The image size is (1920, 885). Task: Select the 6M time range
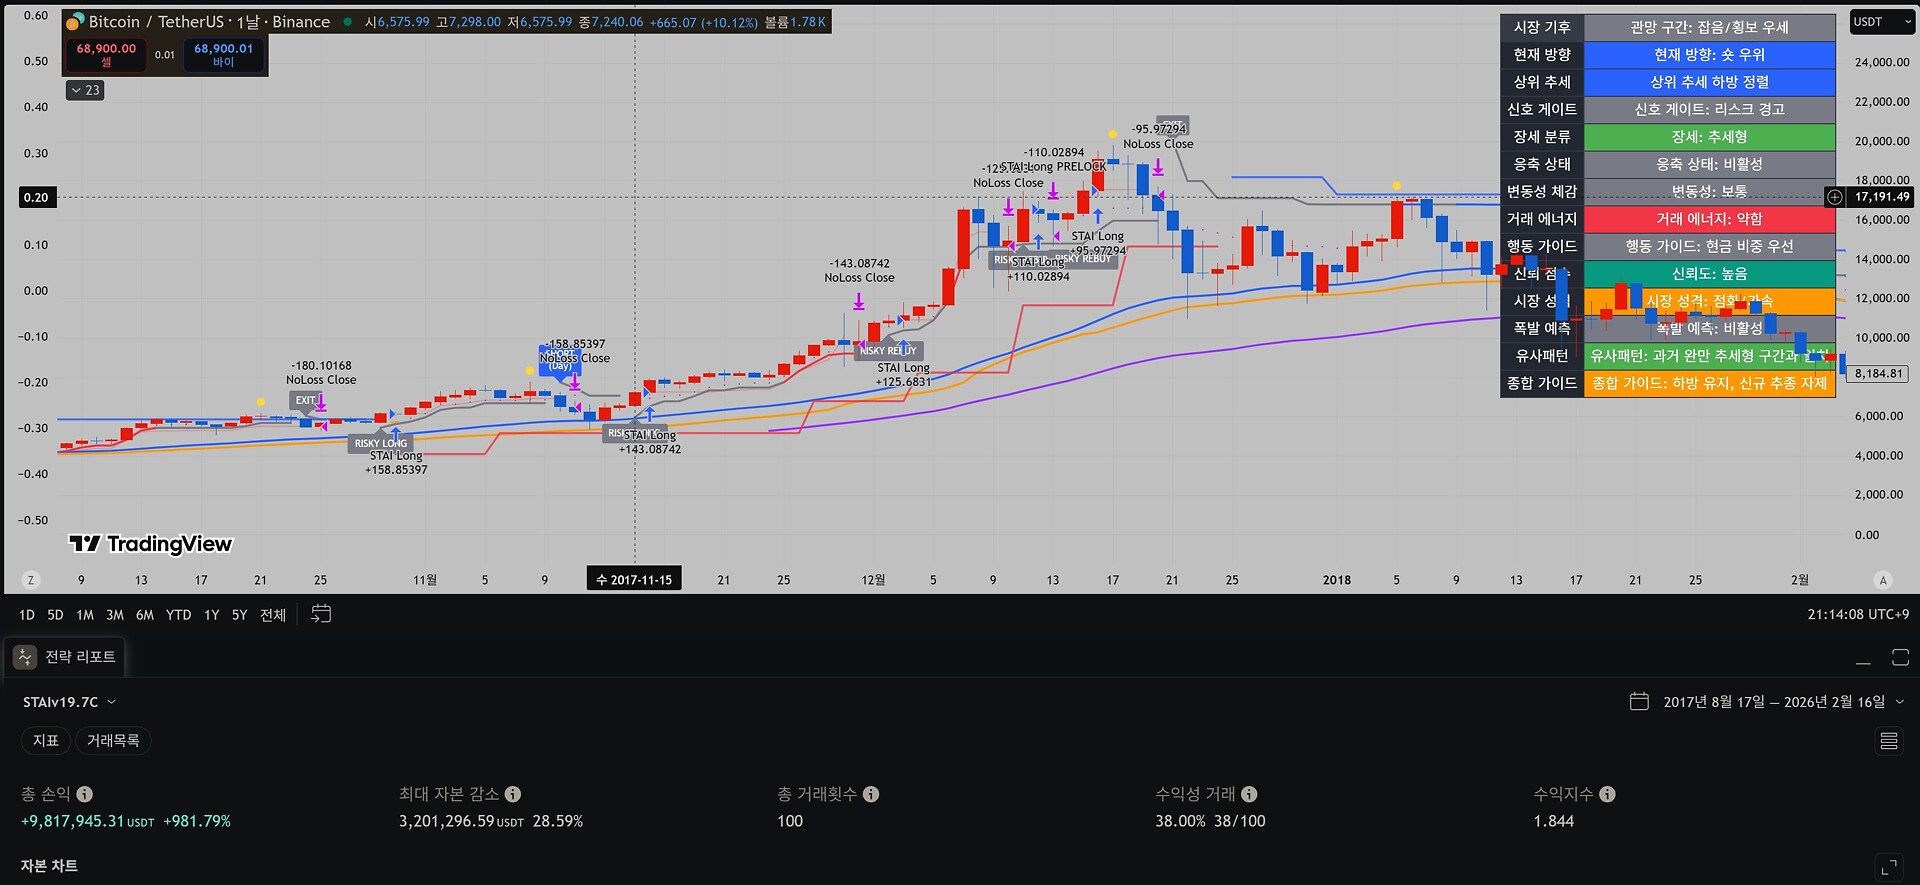click(145, 615)
